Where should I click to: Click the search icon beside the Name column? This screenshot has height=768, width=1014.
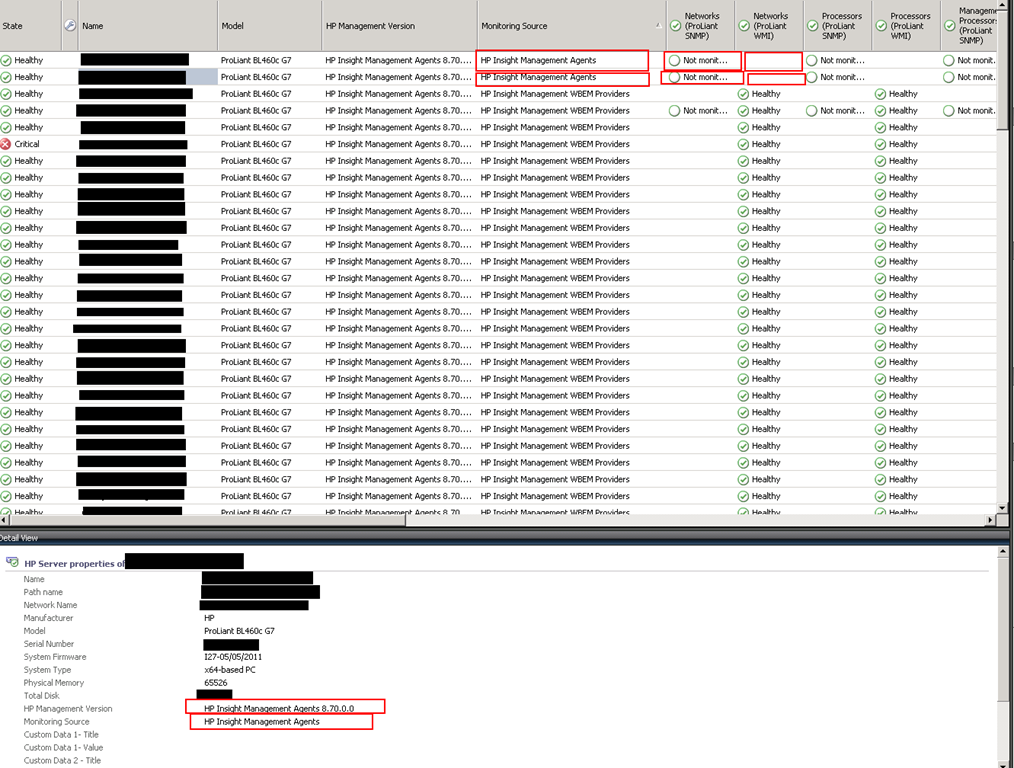coord(69,25)
